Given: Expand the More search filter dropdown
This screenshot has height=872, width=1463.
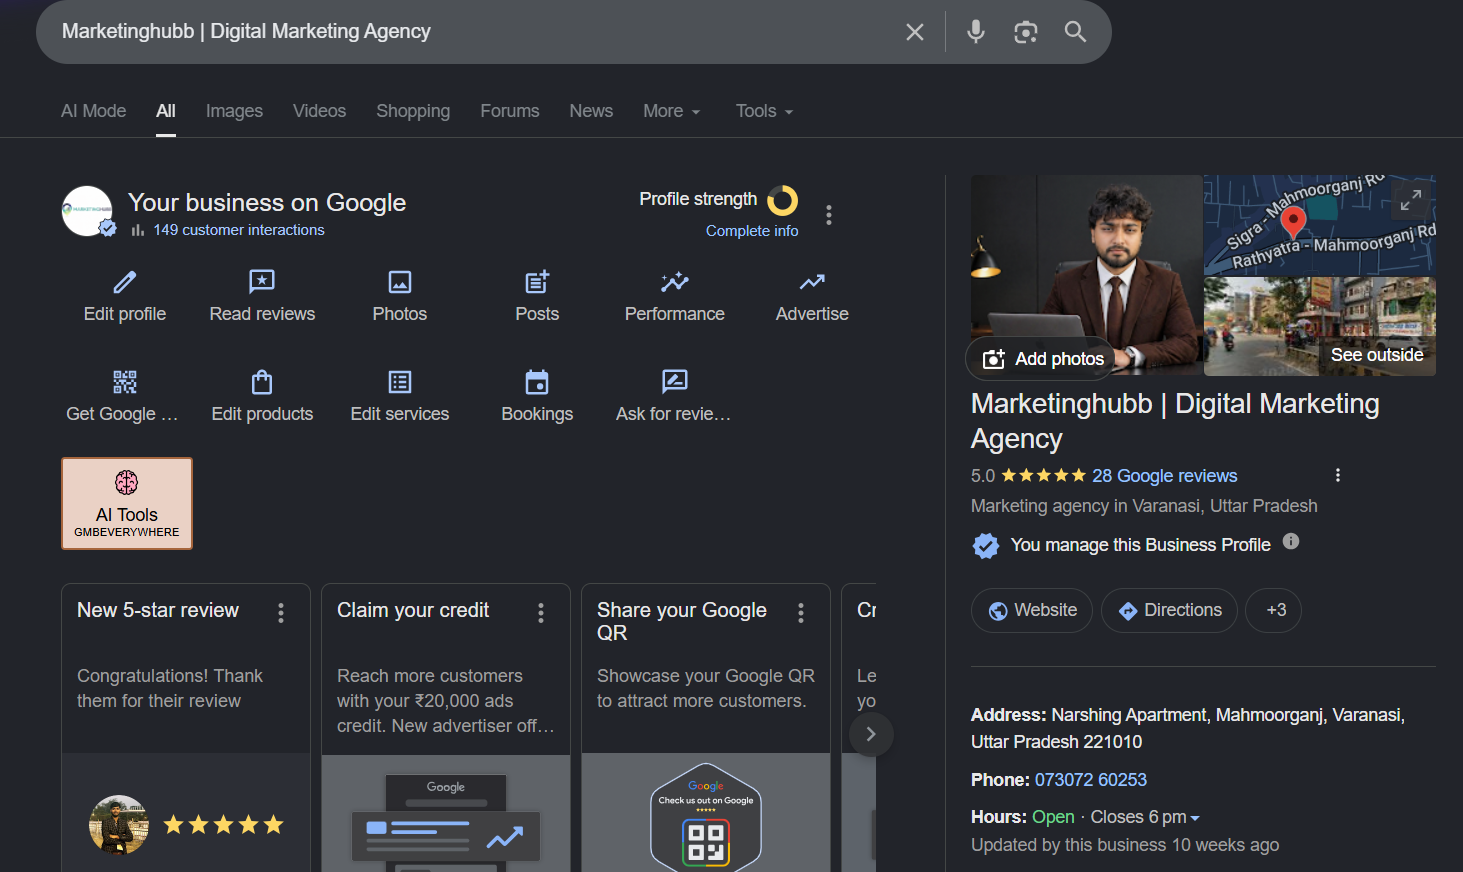Looking at the screenshot, I should click(671, 111).
